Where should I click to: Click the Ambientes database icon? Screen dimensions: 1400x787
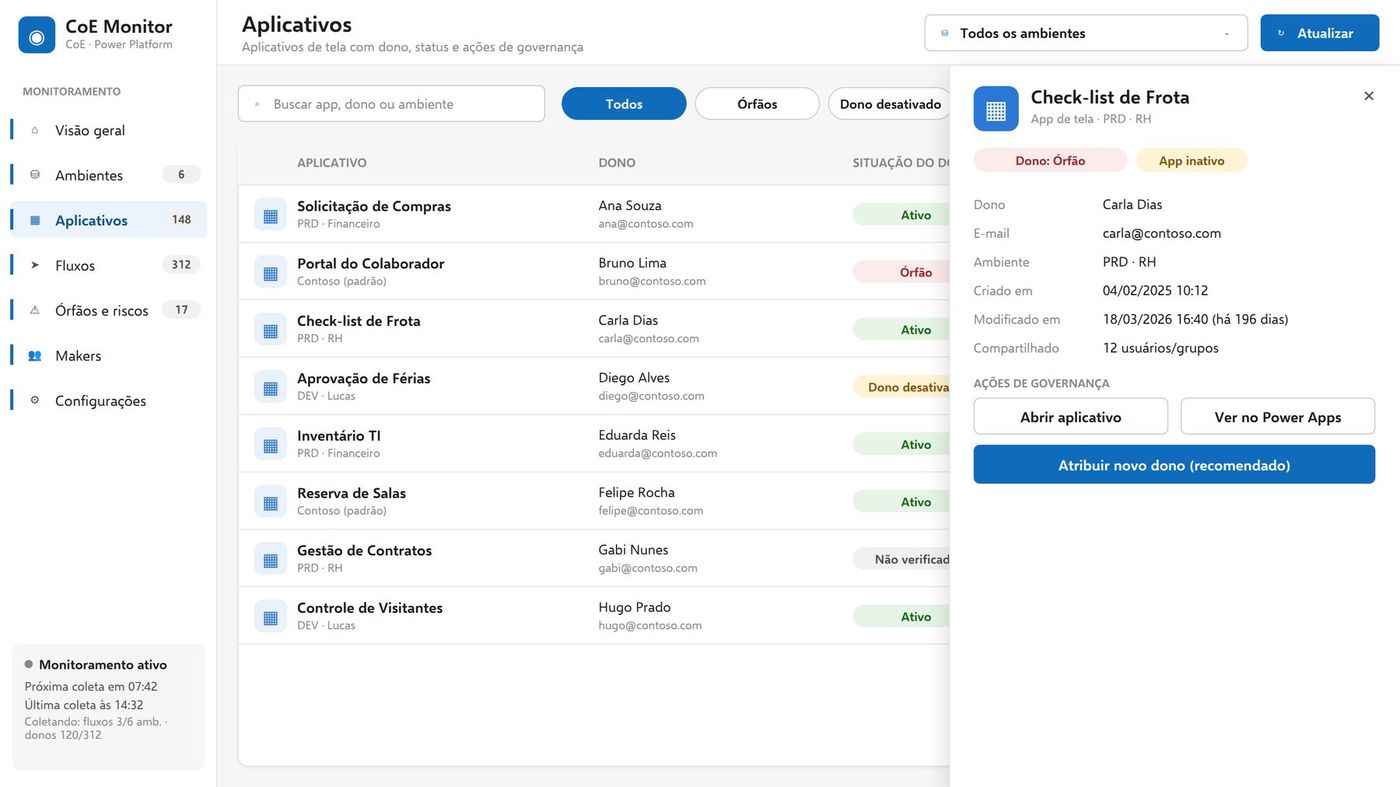point(35,175)
